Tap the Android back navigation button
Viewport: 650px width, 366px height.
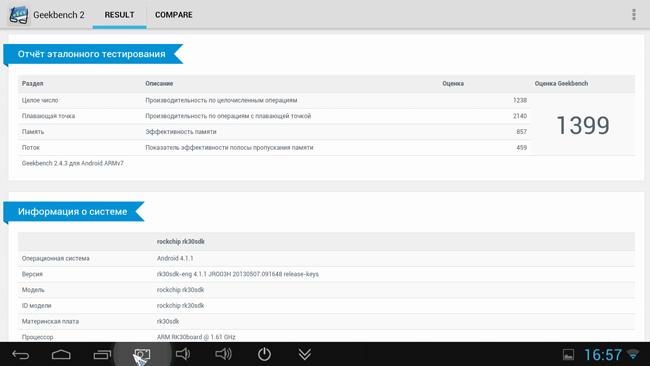tap(20, 354)
